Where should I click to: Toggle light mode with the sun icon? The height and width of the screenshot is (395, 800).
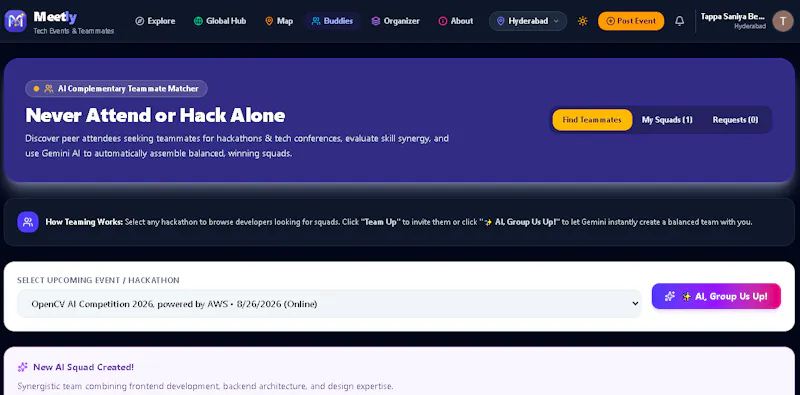583,21
